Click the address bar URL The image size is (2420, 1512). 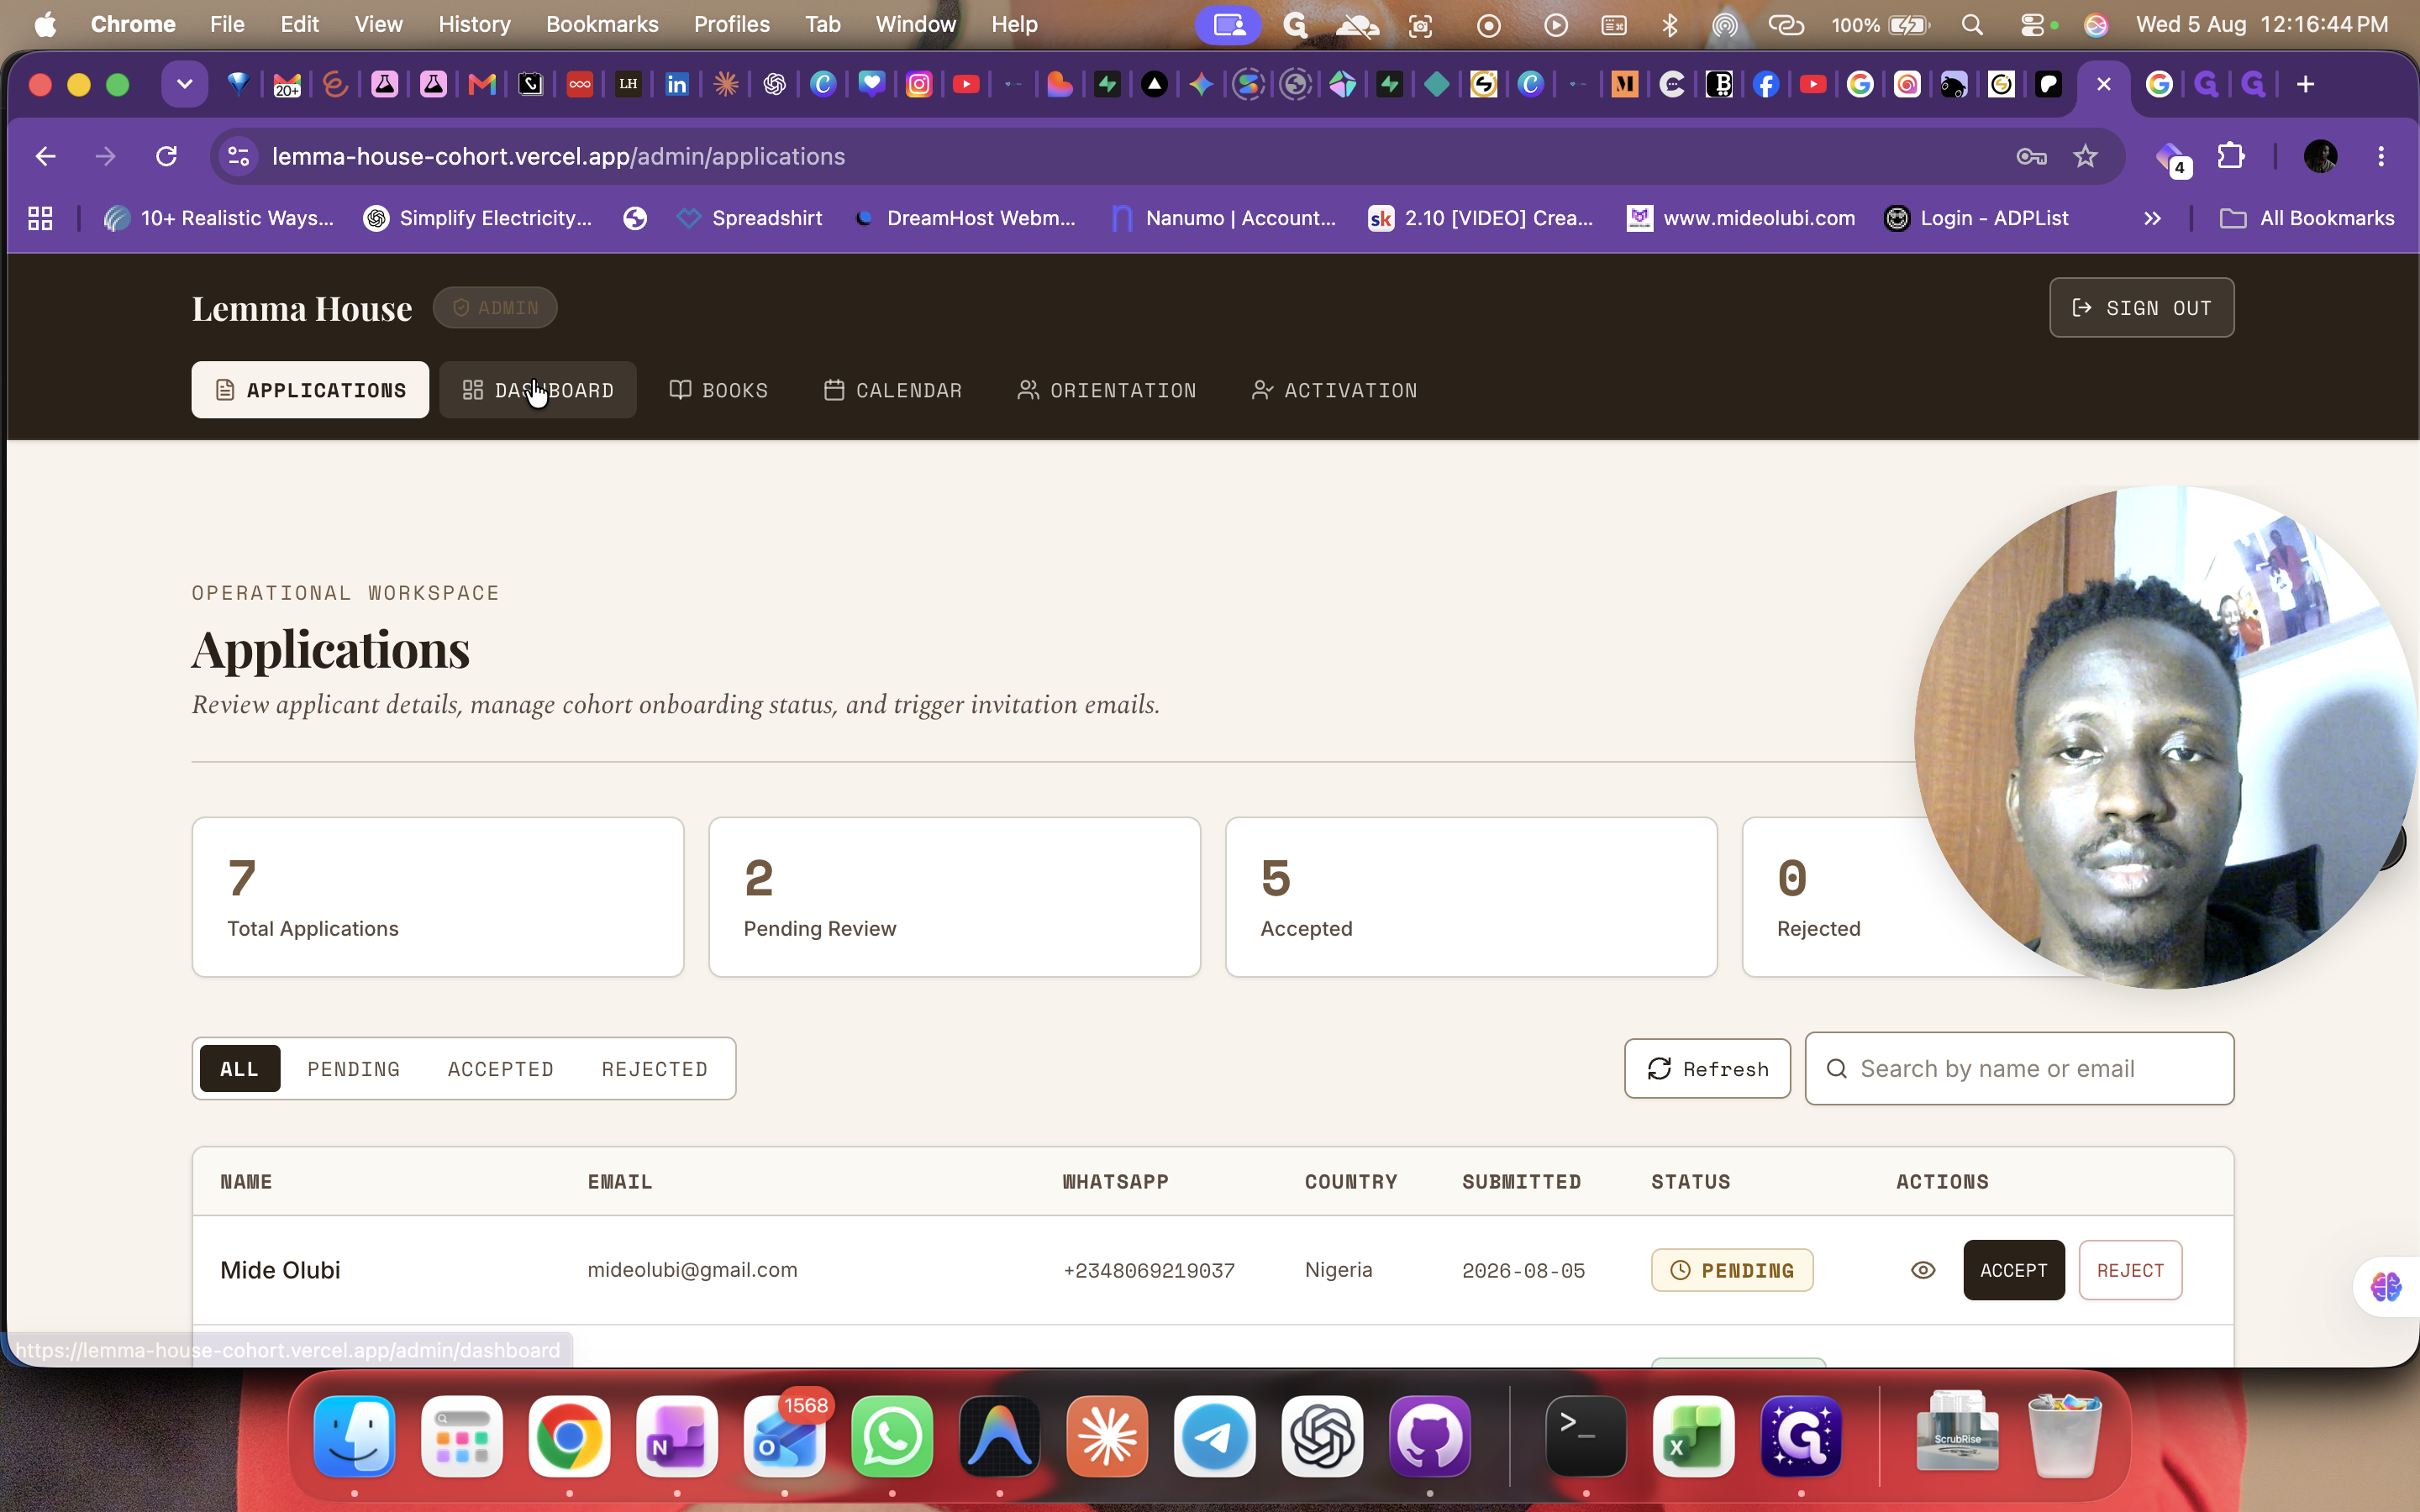click(558, 156)
